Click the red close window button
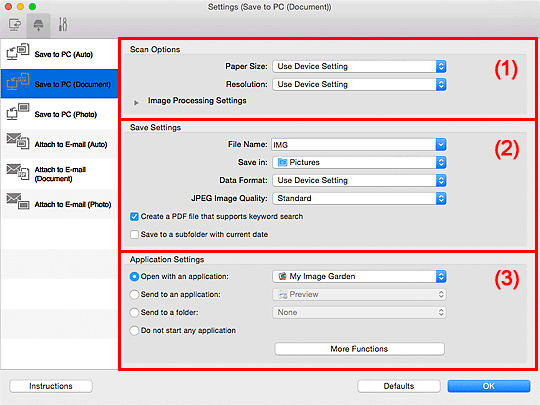 9,7
